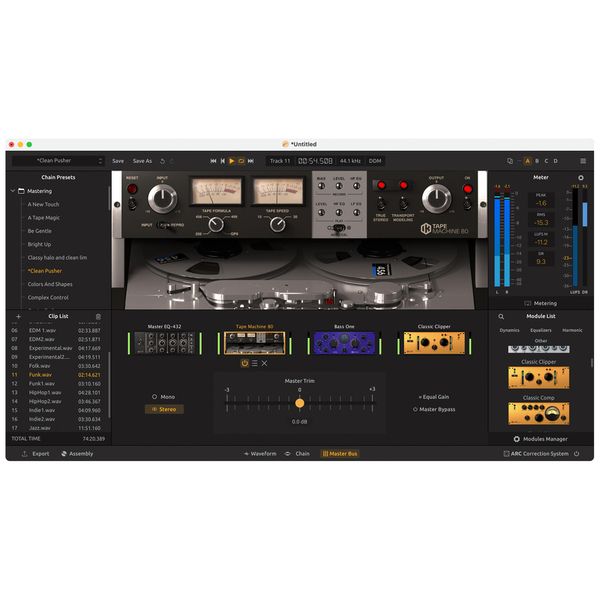The image size is (600, 600).
Task: Select Jazz.wav clip
Action: click(57, 428)
